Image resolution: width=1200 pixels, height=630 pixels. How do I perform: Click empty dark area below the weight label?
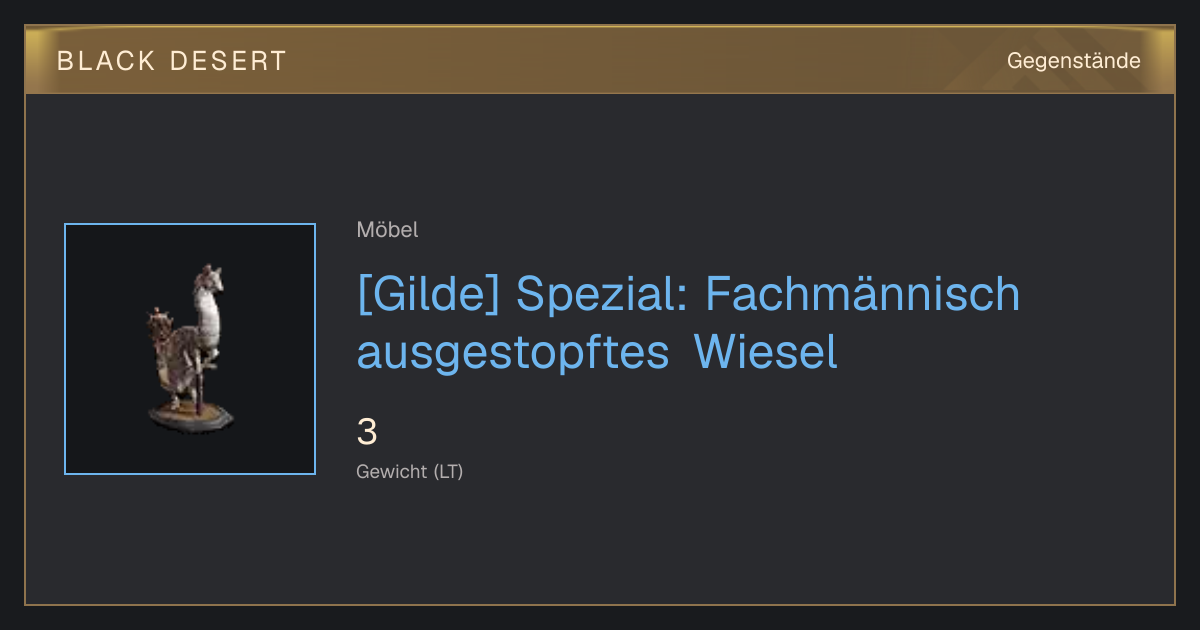point(600,545)
